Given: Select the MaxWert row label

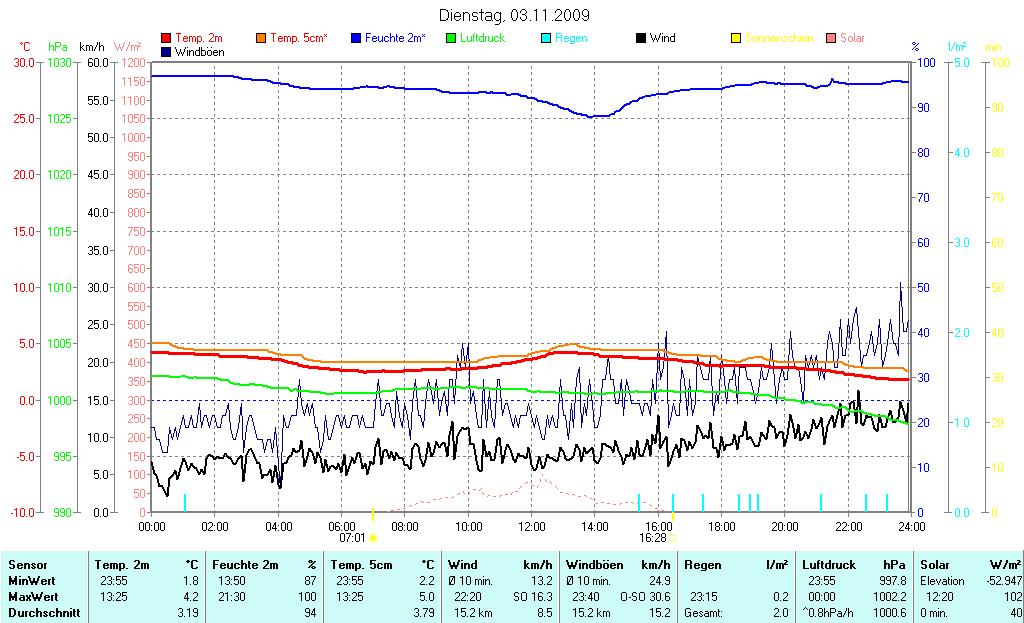Looking at the screenshot, I should coord(32,597).
